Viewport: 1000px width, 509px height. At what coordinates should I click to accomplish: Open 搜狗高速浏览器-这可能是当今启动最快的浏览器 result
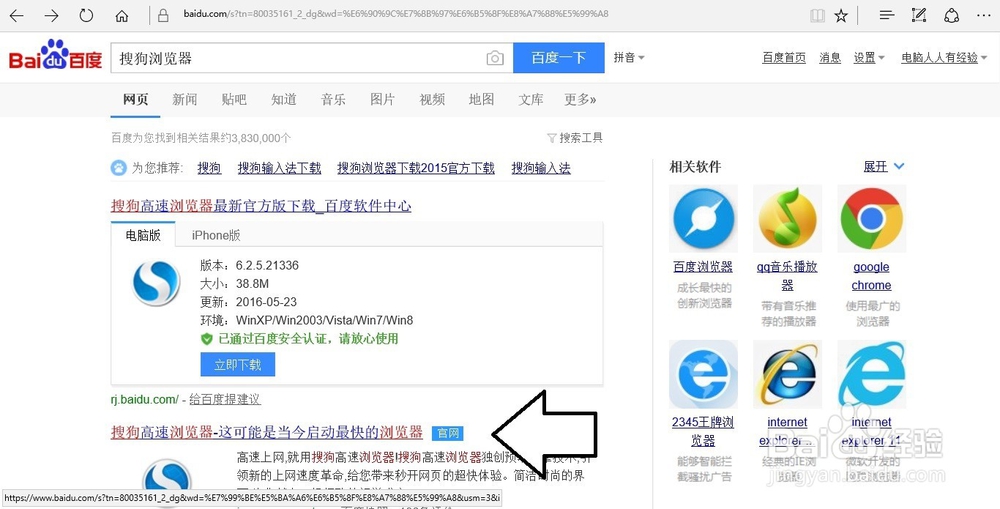click(267, 432)
